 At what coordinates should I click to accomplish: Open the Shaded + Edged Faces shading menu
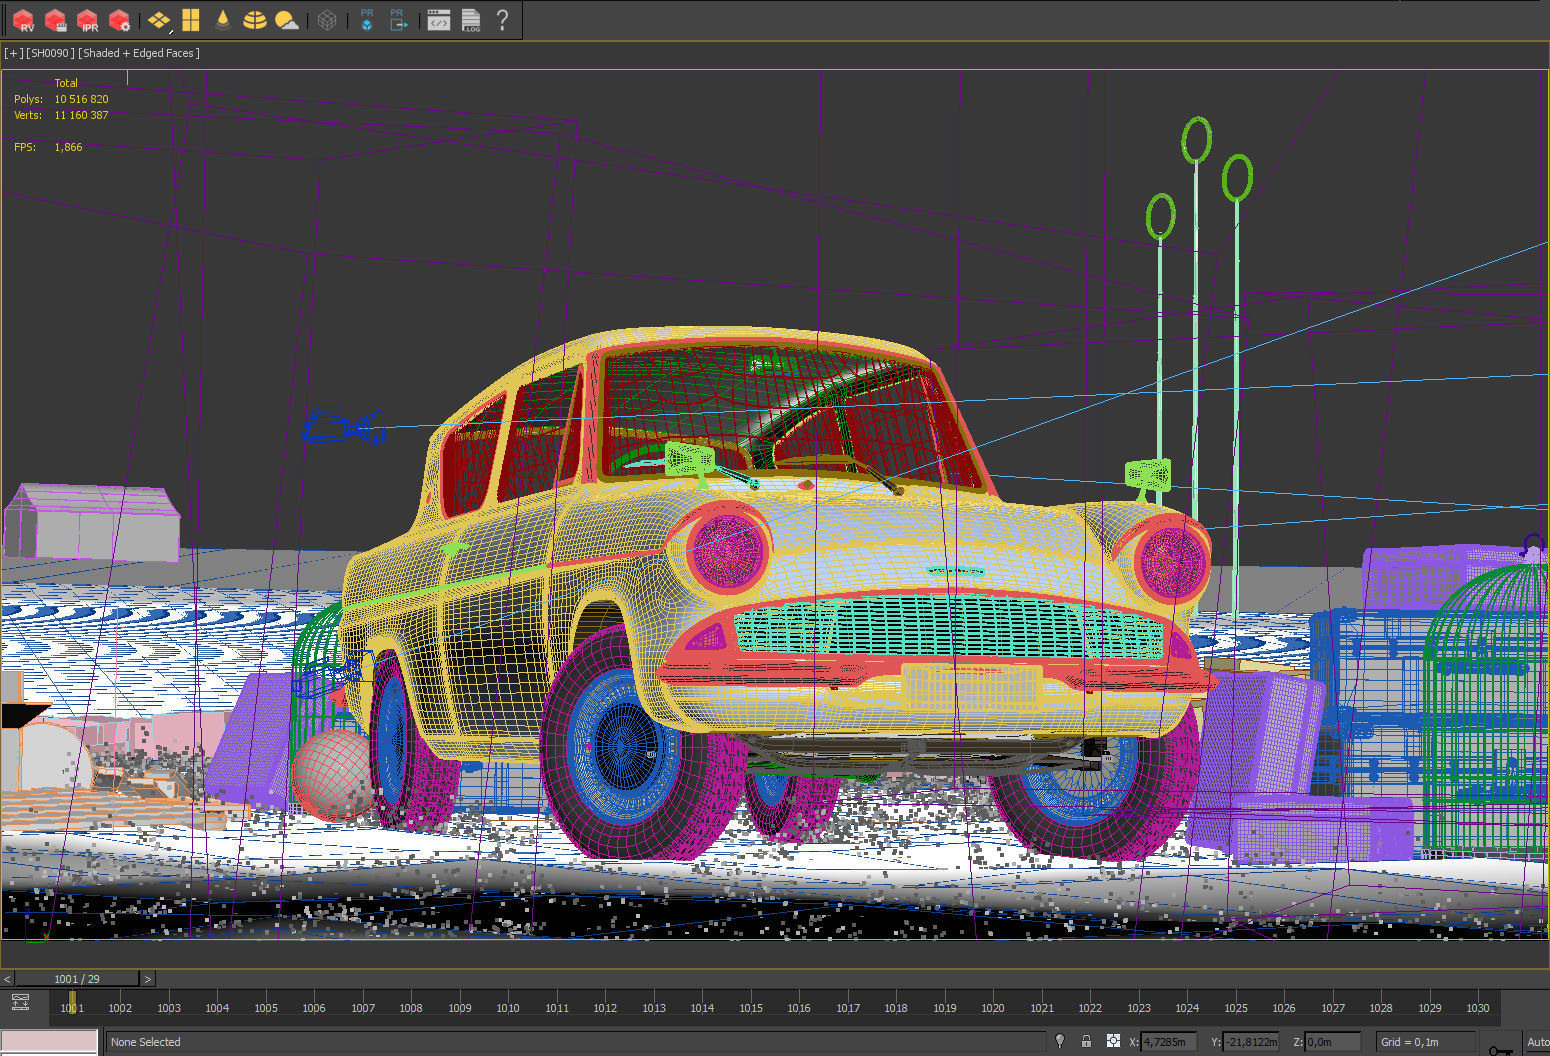coord(139,53)
